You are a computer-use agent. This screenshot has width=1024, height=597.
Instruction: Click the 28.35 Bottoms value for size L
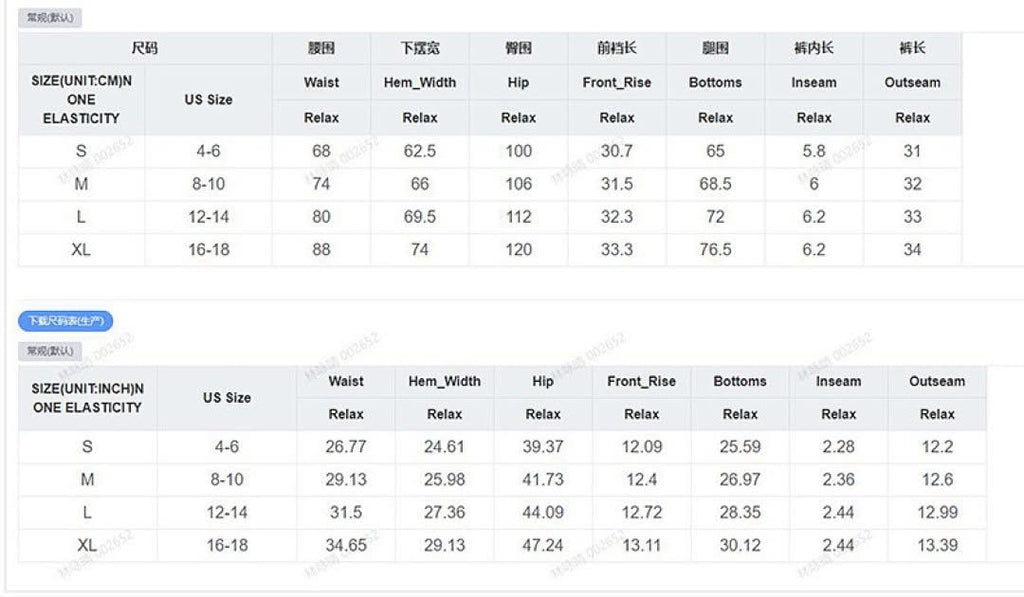click(x=740, y=513)
